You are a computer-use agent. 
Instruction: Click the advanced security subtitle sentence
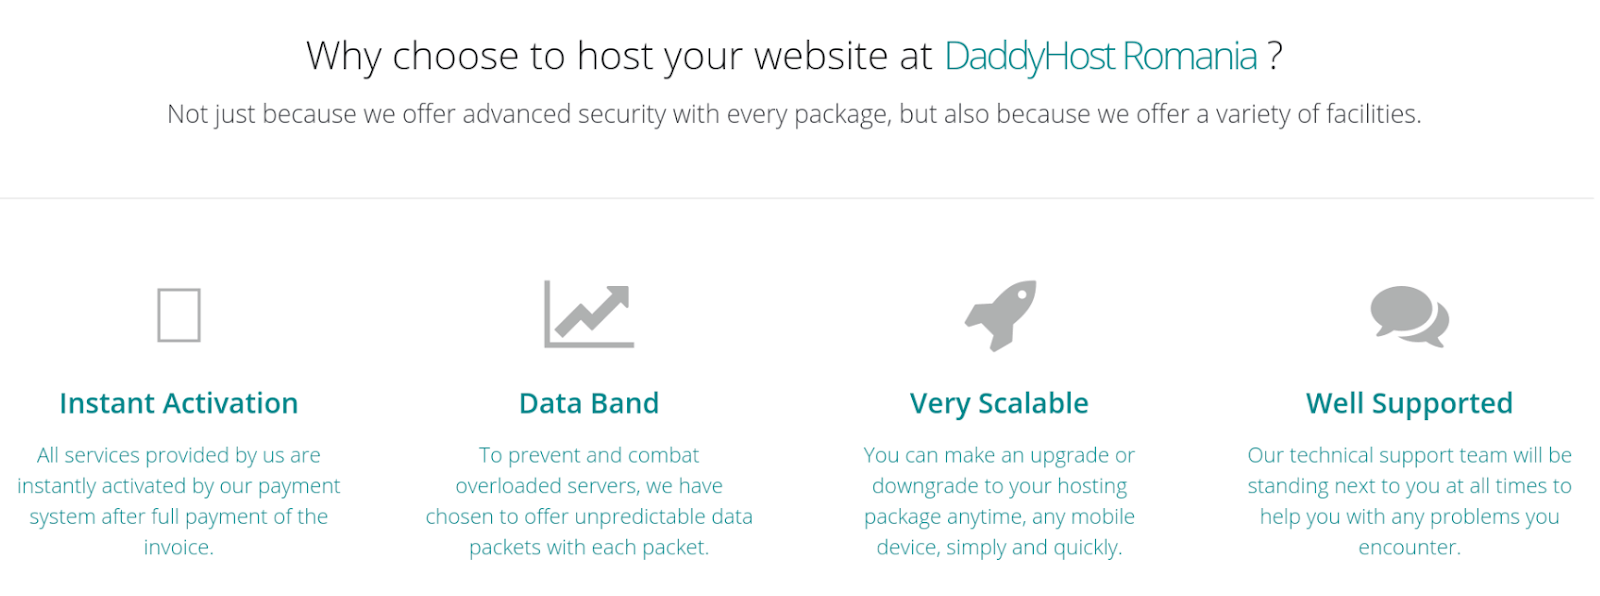(x=794, y=114)
